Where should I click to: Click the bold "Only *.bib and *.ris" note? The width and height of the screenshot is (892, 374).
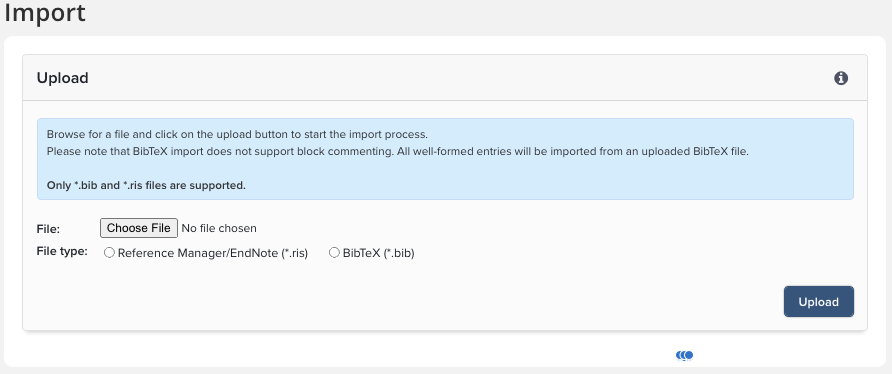(146, 186)
